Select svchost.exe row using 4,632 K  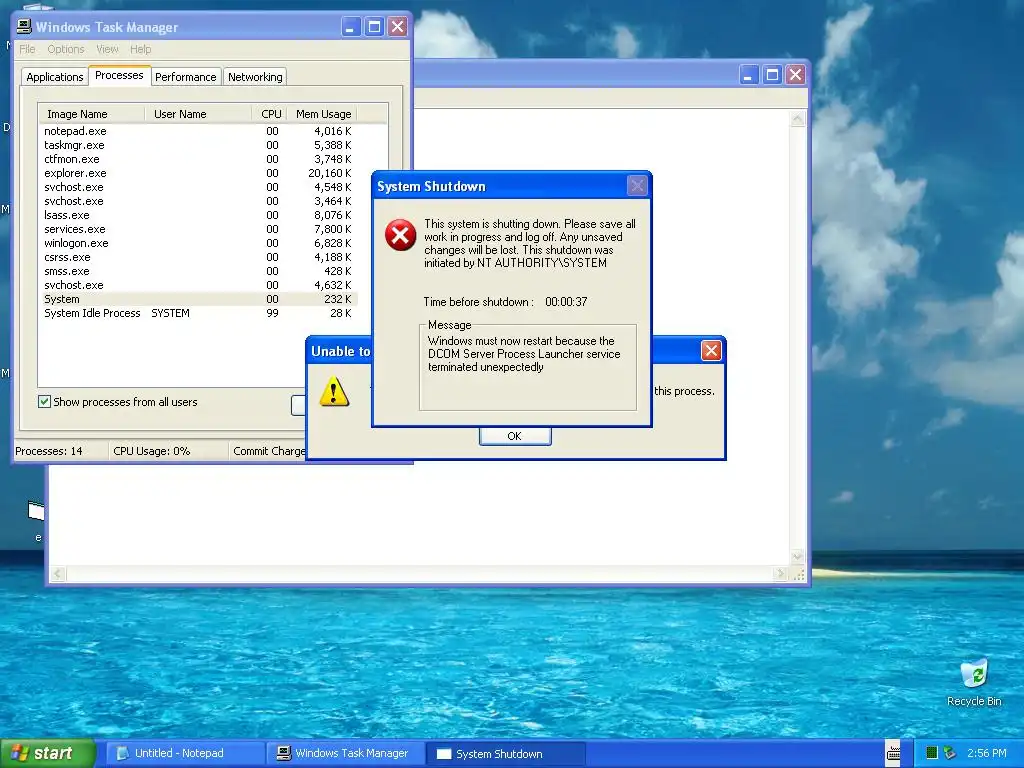(x=198, y=285)
